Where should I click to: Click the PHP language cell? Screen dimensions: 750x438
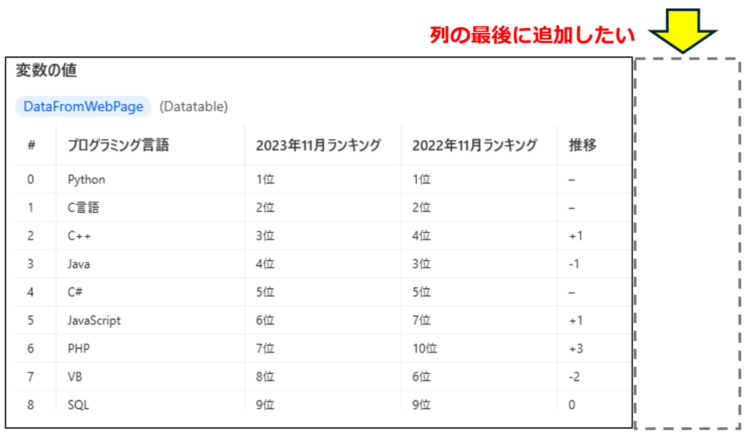click(78, 349)
